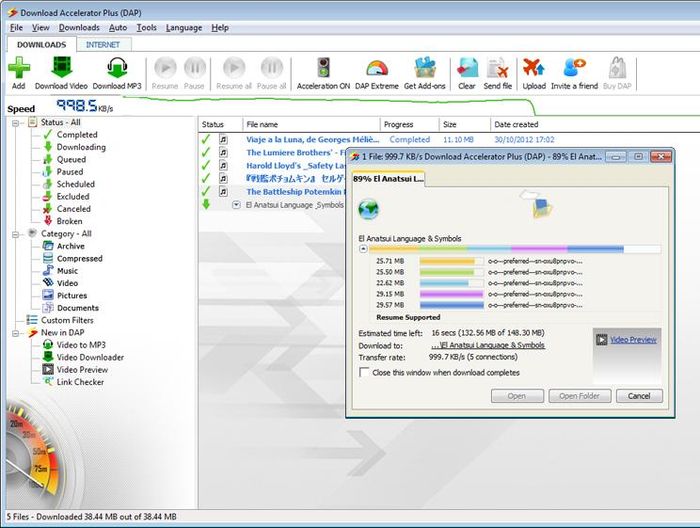Click the Invite a friend icon

tap(574, 68)
